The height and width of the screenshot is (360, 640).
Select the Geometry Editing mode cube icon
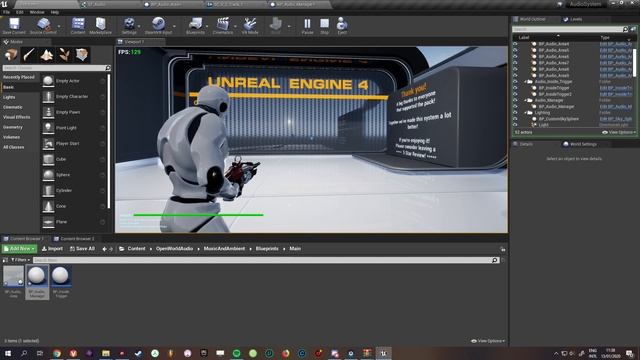[82, 55]
